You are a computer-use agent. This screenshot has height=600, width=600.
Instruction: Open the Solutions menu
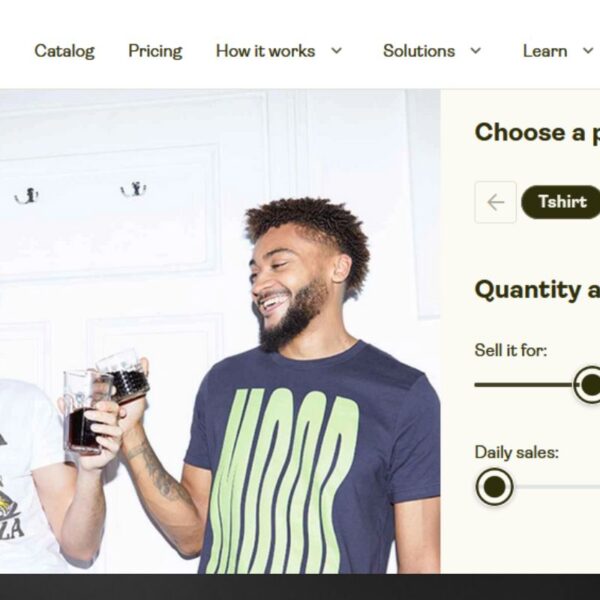[x=419, y=51]
